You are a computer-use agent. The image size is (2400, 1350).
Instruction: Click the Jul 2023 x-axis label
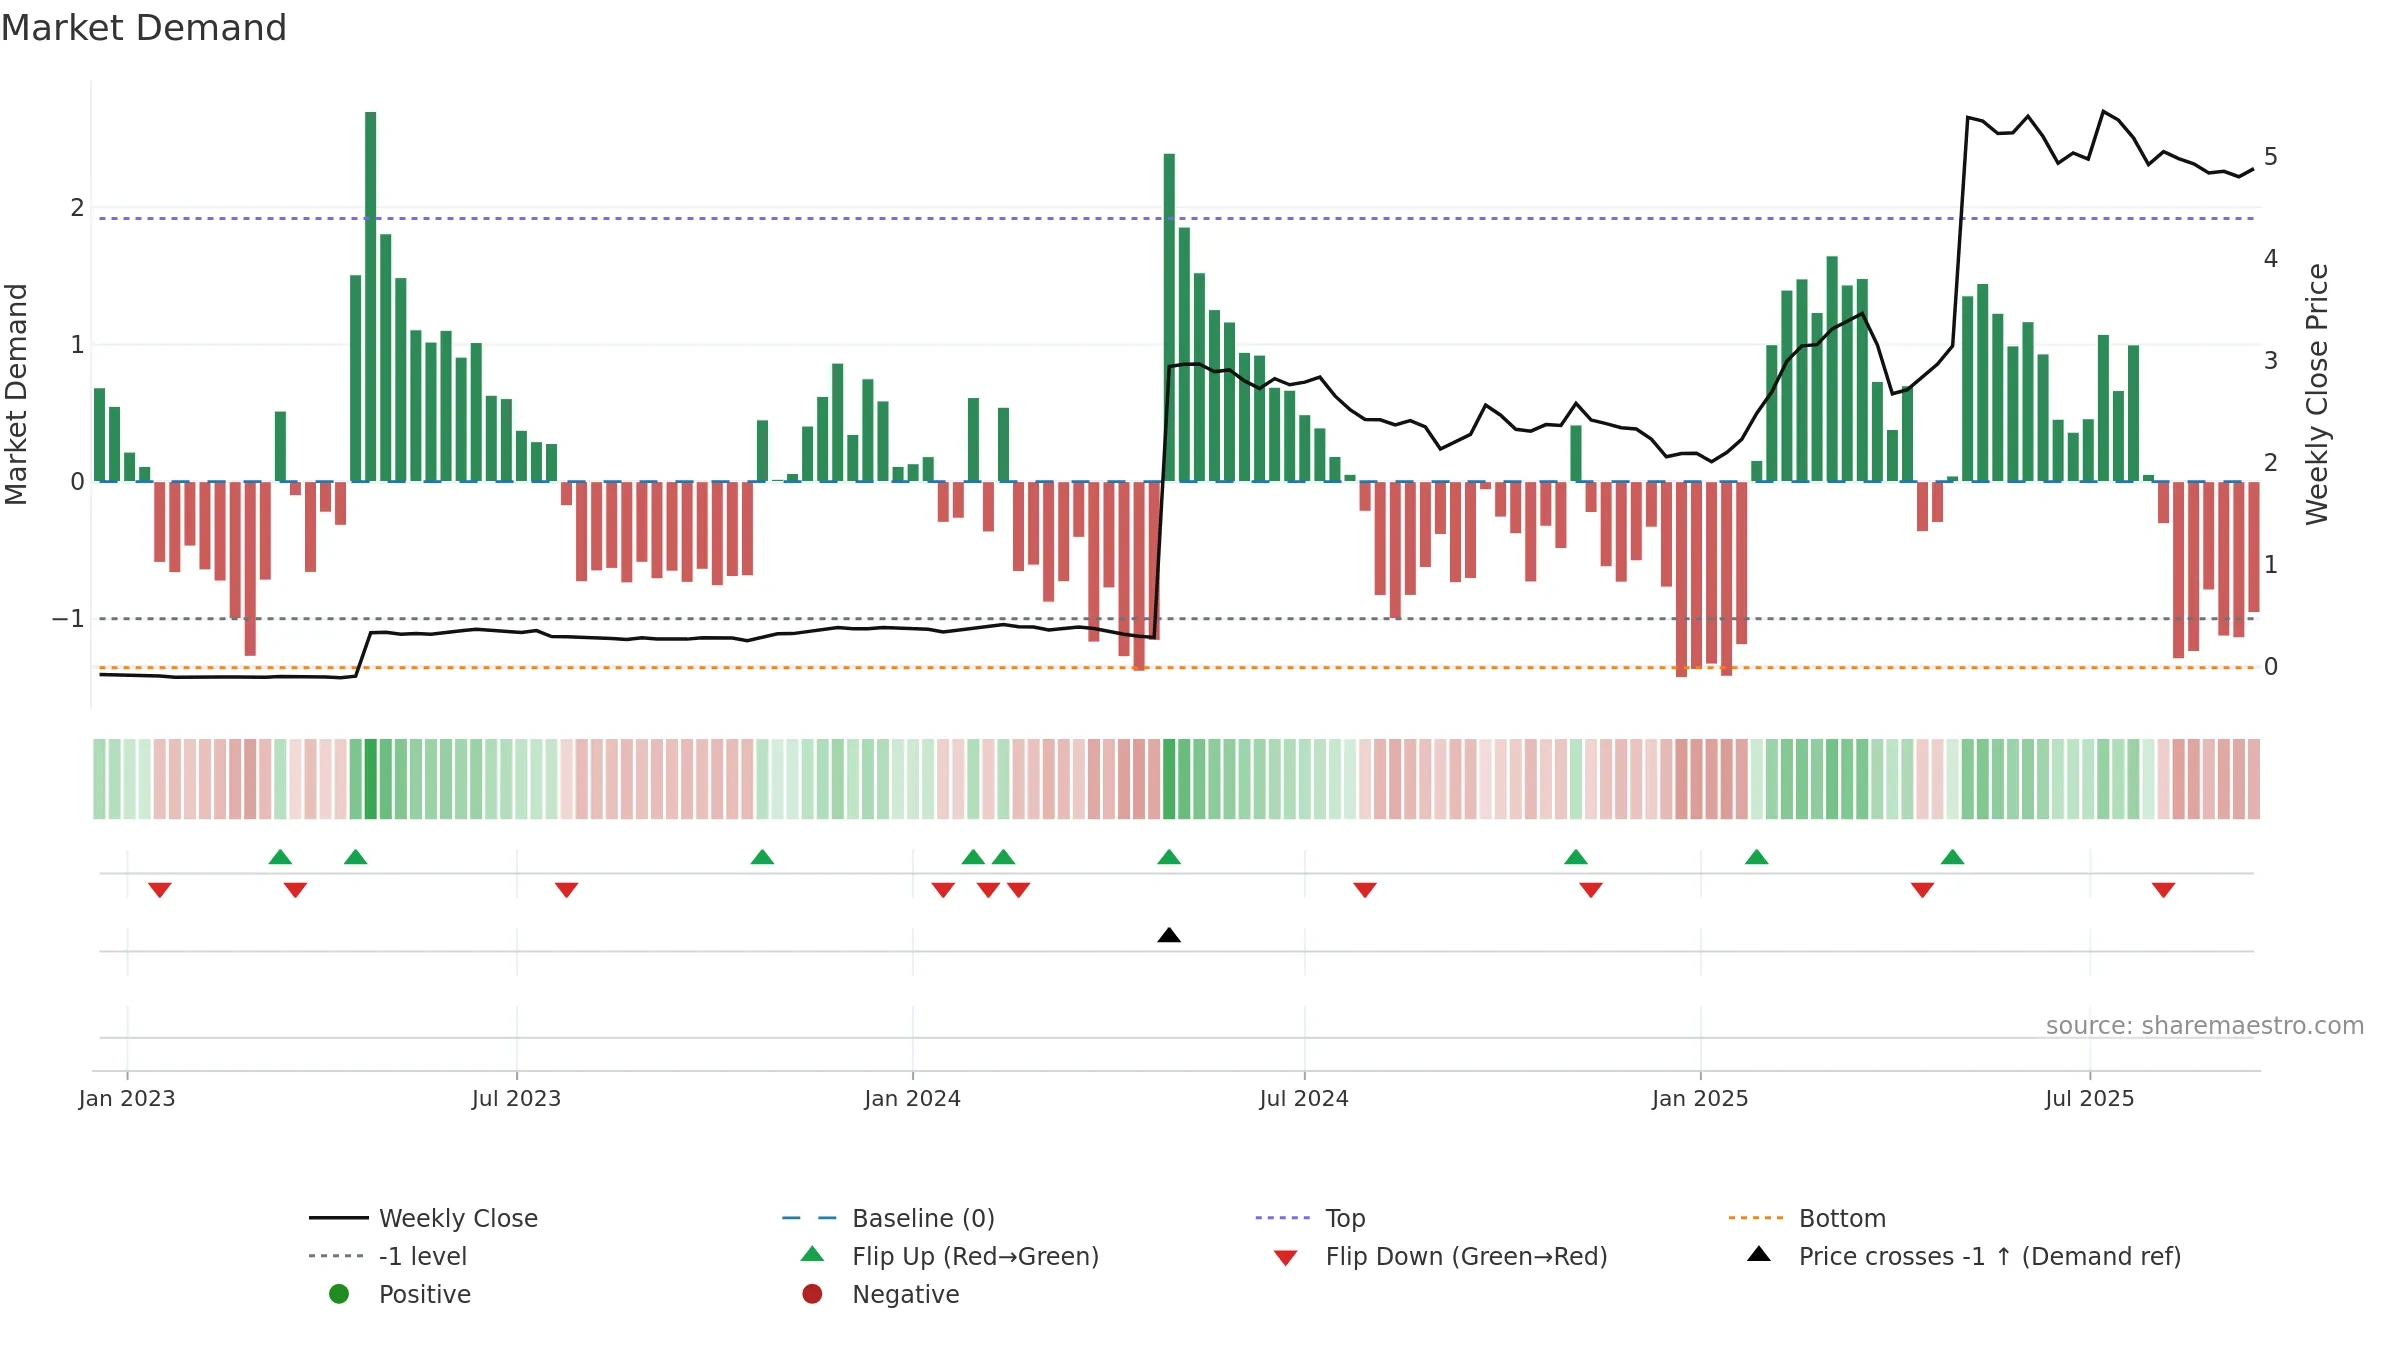pyautogui.click(x=516, y=1098)
